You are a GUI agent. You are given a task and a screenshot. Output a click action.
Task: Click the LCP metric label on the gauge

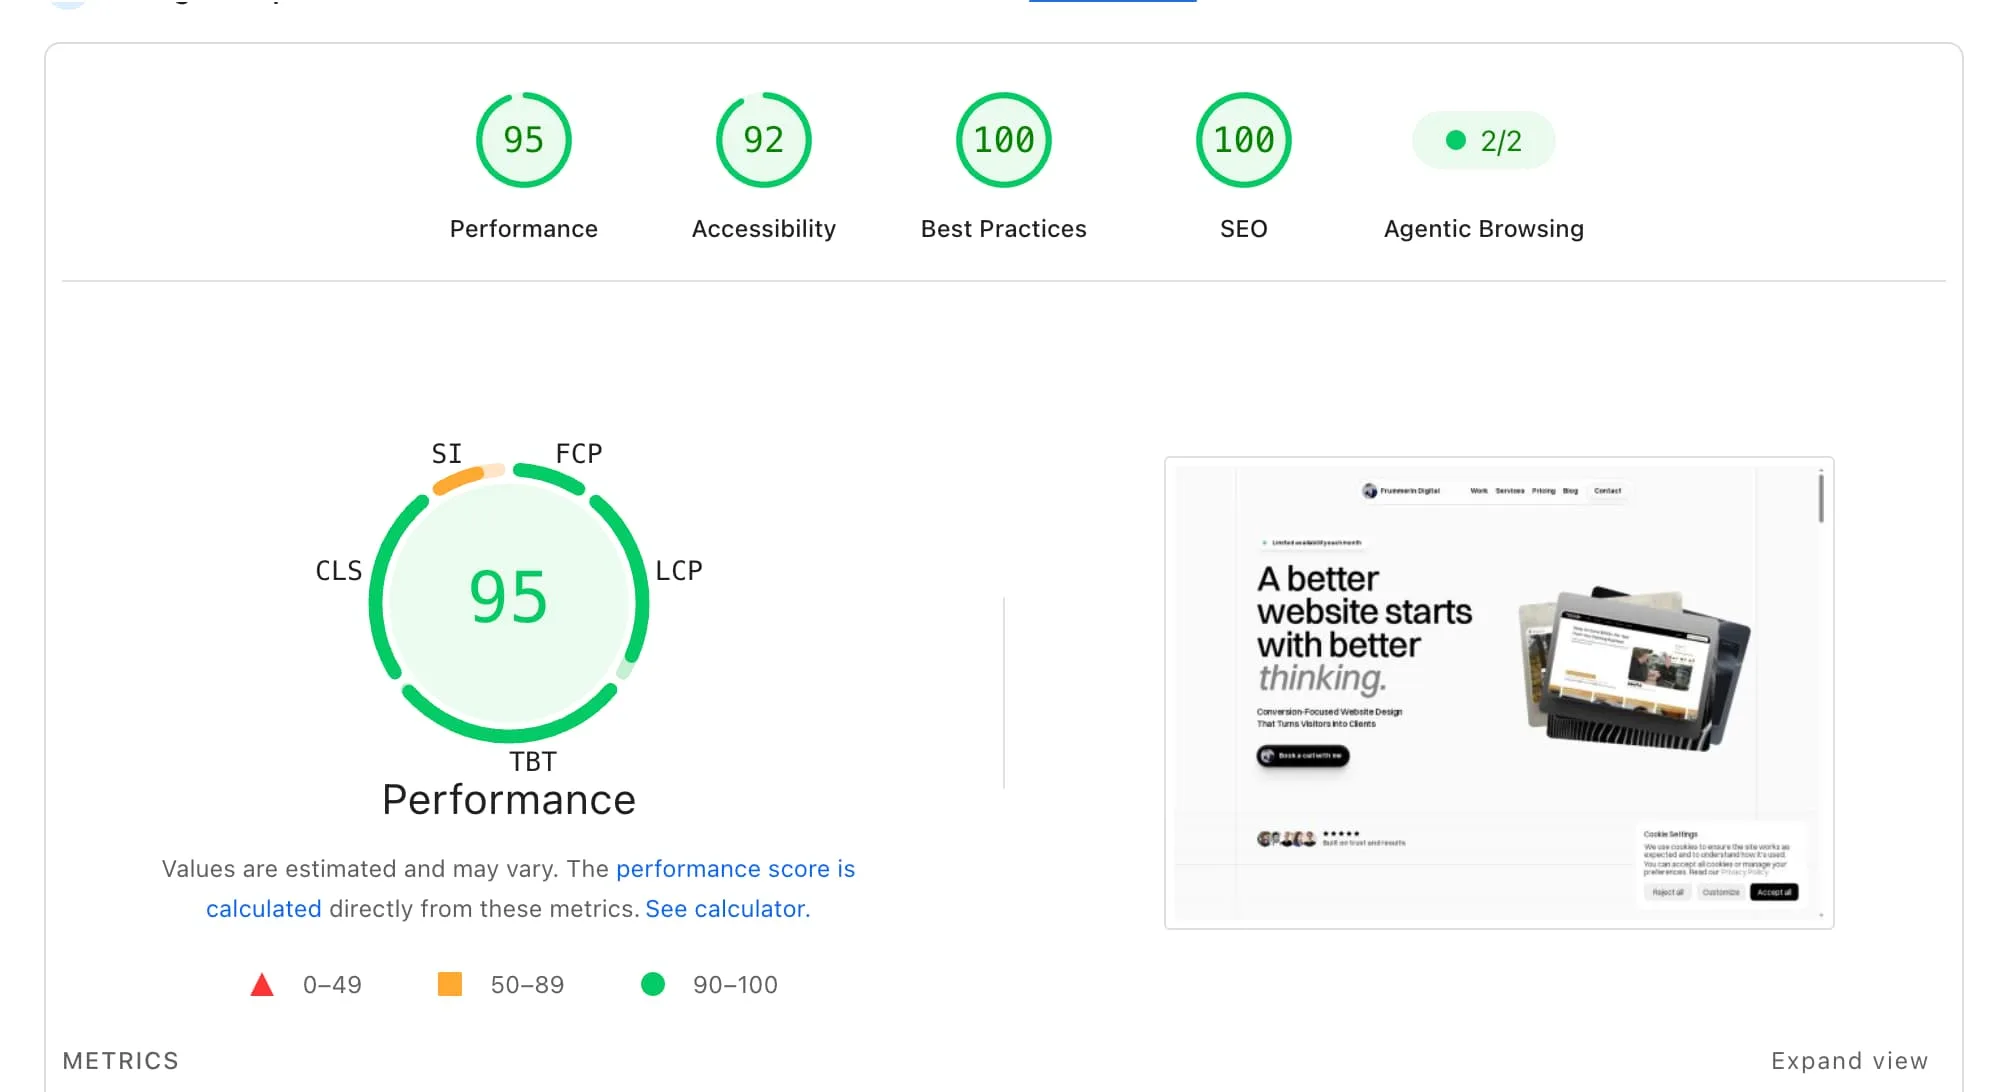679,571
